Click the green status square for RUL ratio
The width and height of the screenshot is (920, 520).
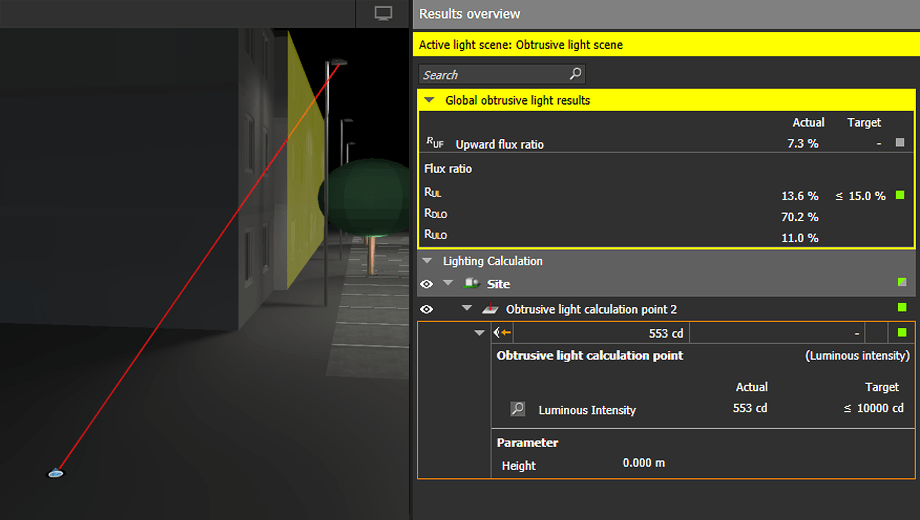(x=900, y=195)
